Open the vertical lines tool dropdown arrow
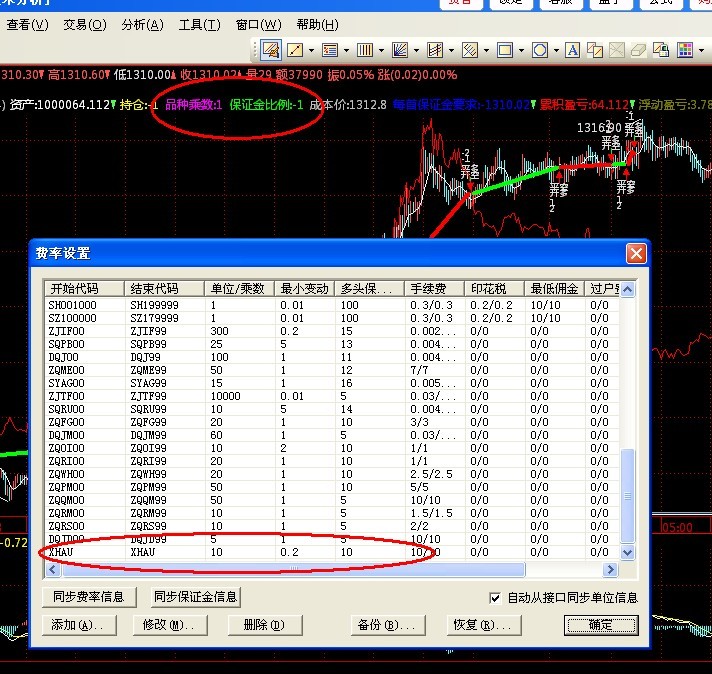Screen dimensions: 712x674 coord(381,50)
